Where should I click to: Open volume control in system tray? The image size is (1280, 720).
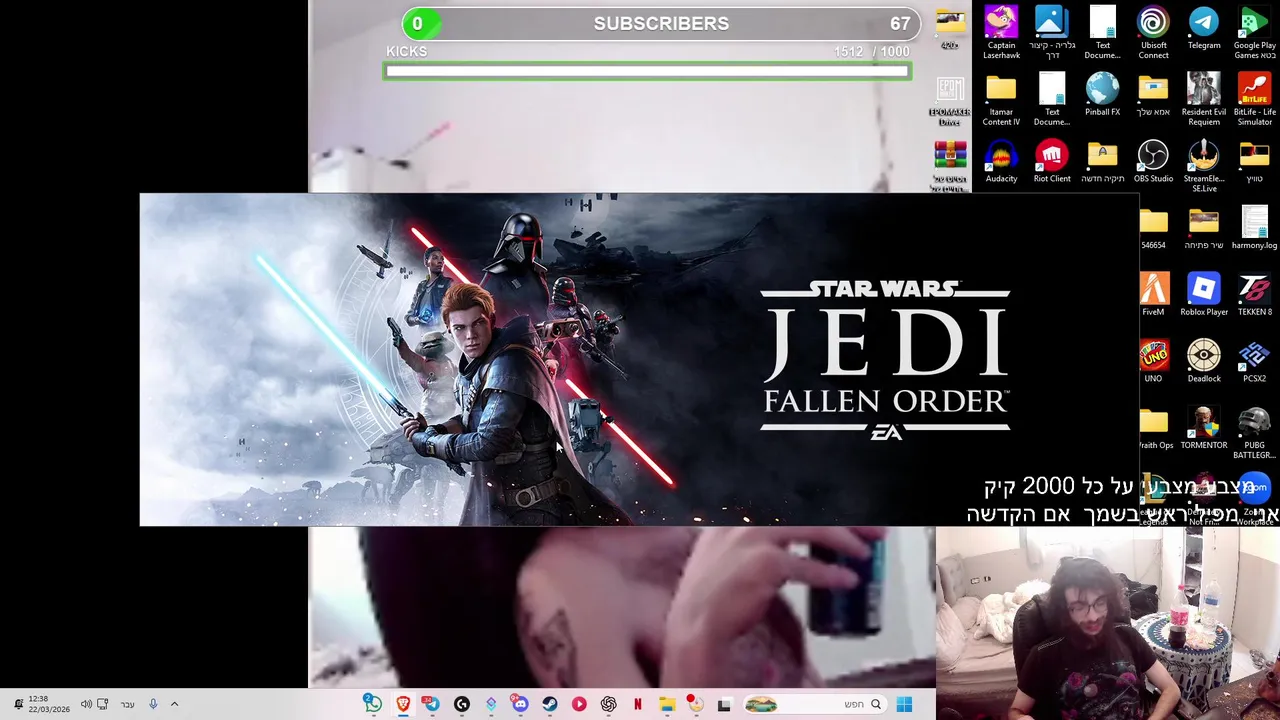86,704
